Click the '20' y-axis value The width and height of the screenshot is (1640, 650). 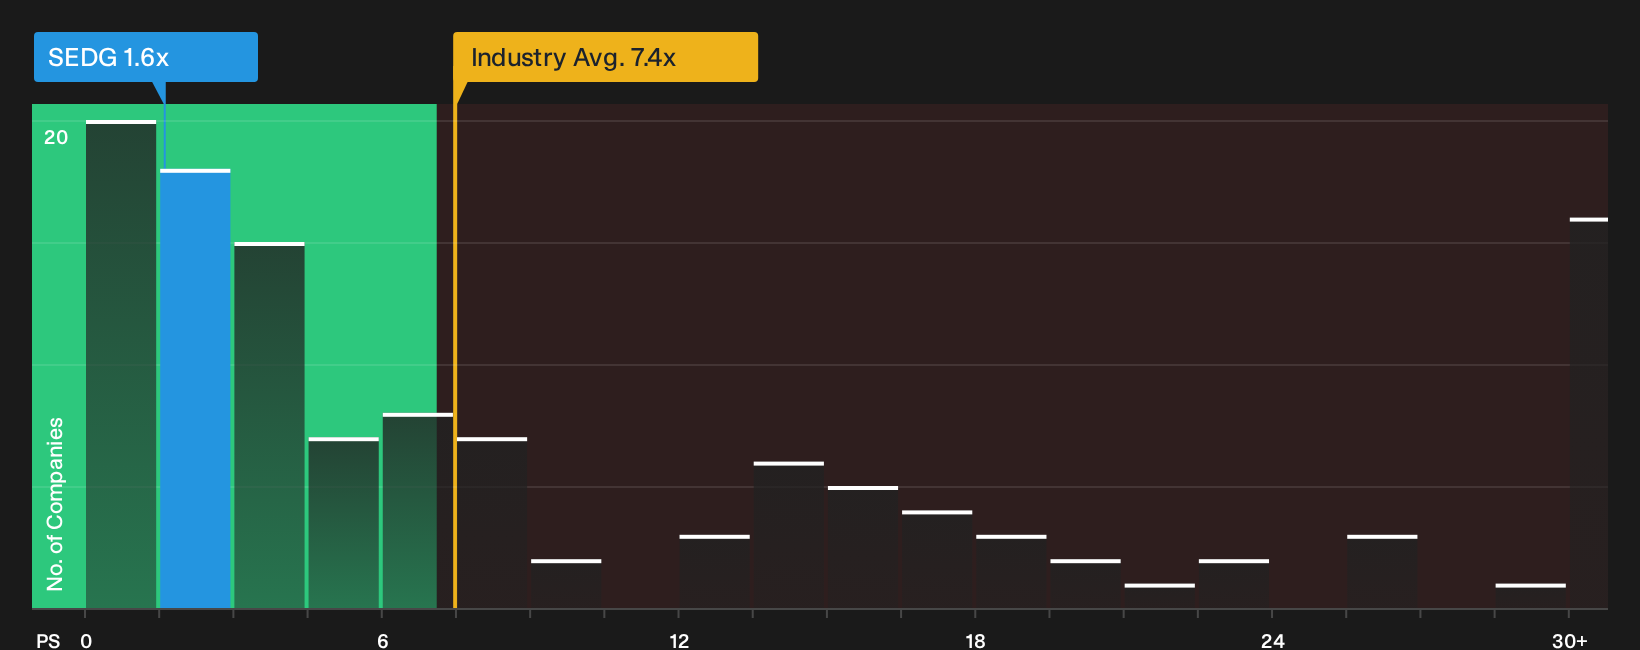pyautogui.click(x=56, y=138)
